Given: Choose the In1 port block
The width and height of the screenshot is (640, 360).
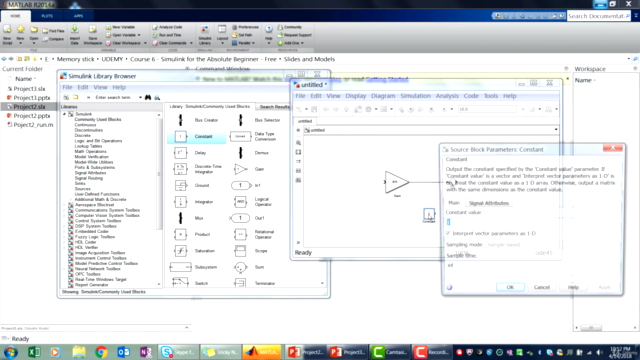Looking at the screenshot, I should coord(241,185).
